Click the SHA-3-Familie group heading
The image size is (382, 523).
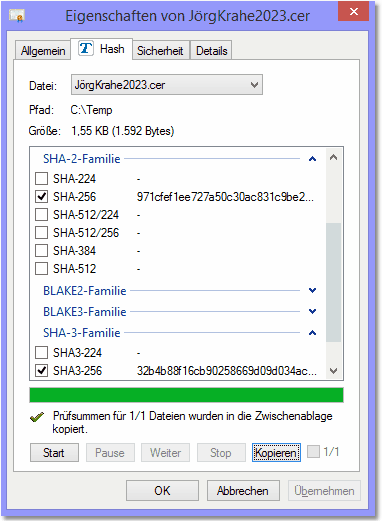(x=82, y=333)
